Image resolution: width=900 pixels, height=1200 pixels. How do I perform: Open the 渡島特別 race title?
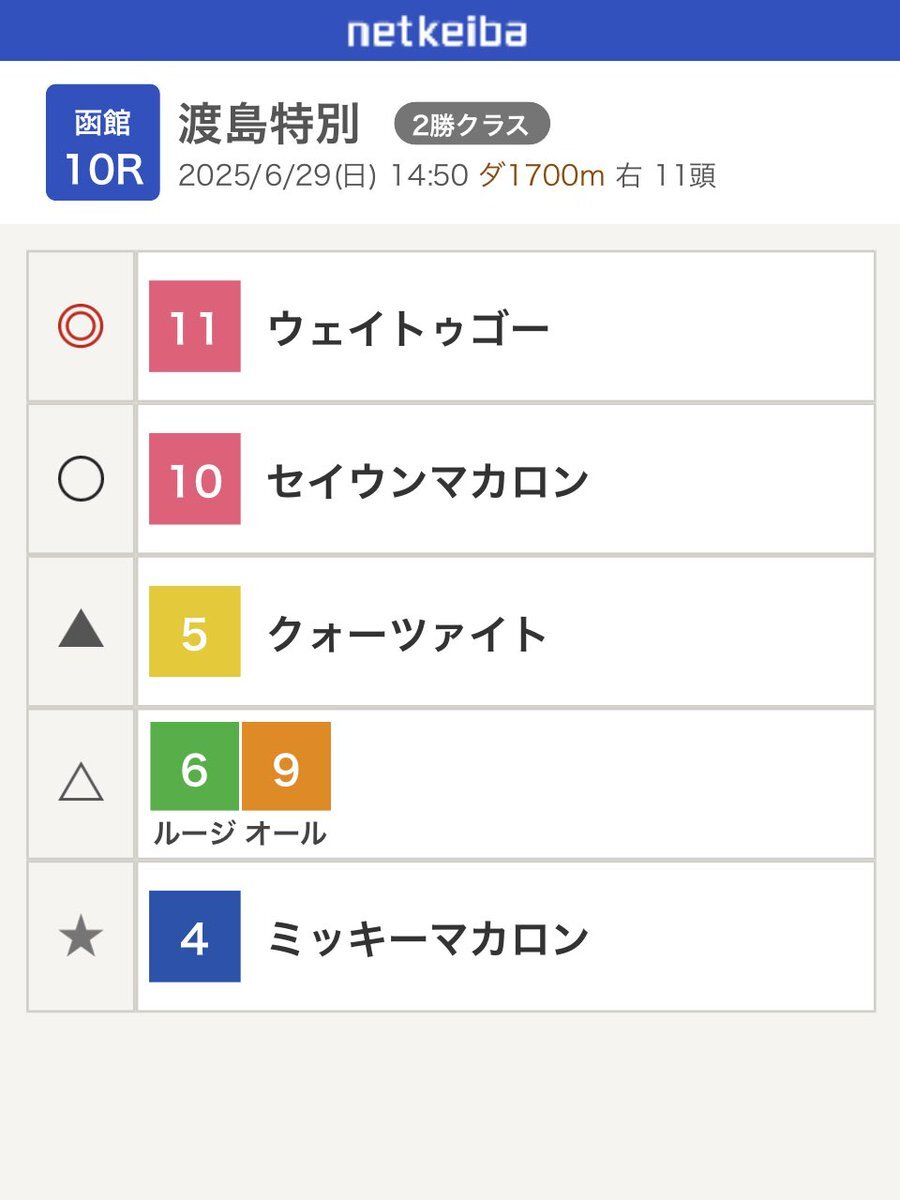point(269,125)
